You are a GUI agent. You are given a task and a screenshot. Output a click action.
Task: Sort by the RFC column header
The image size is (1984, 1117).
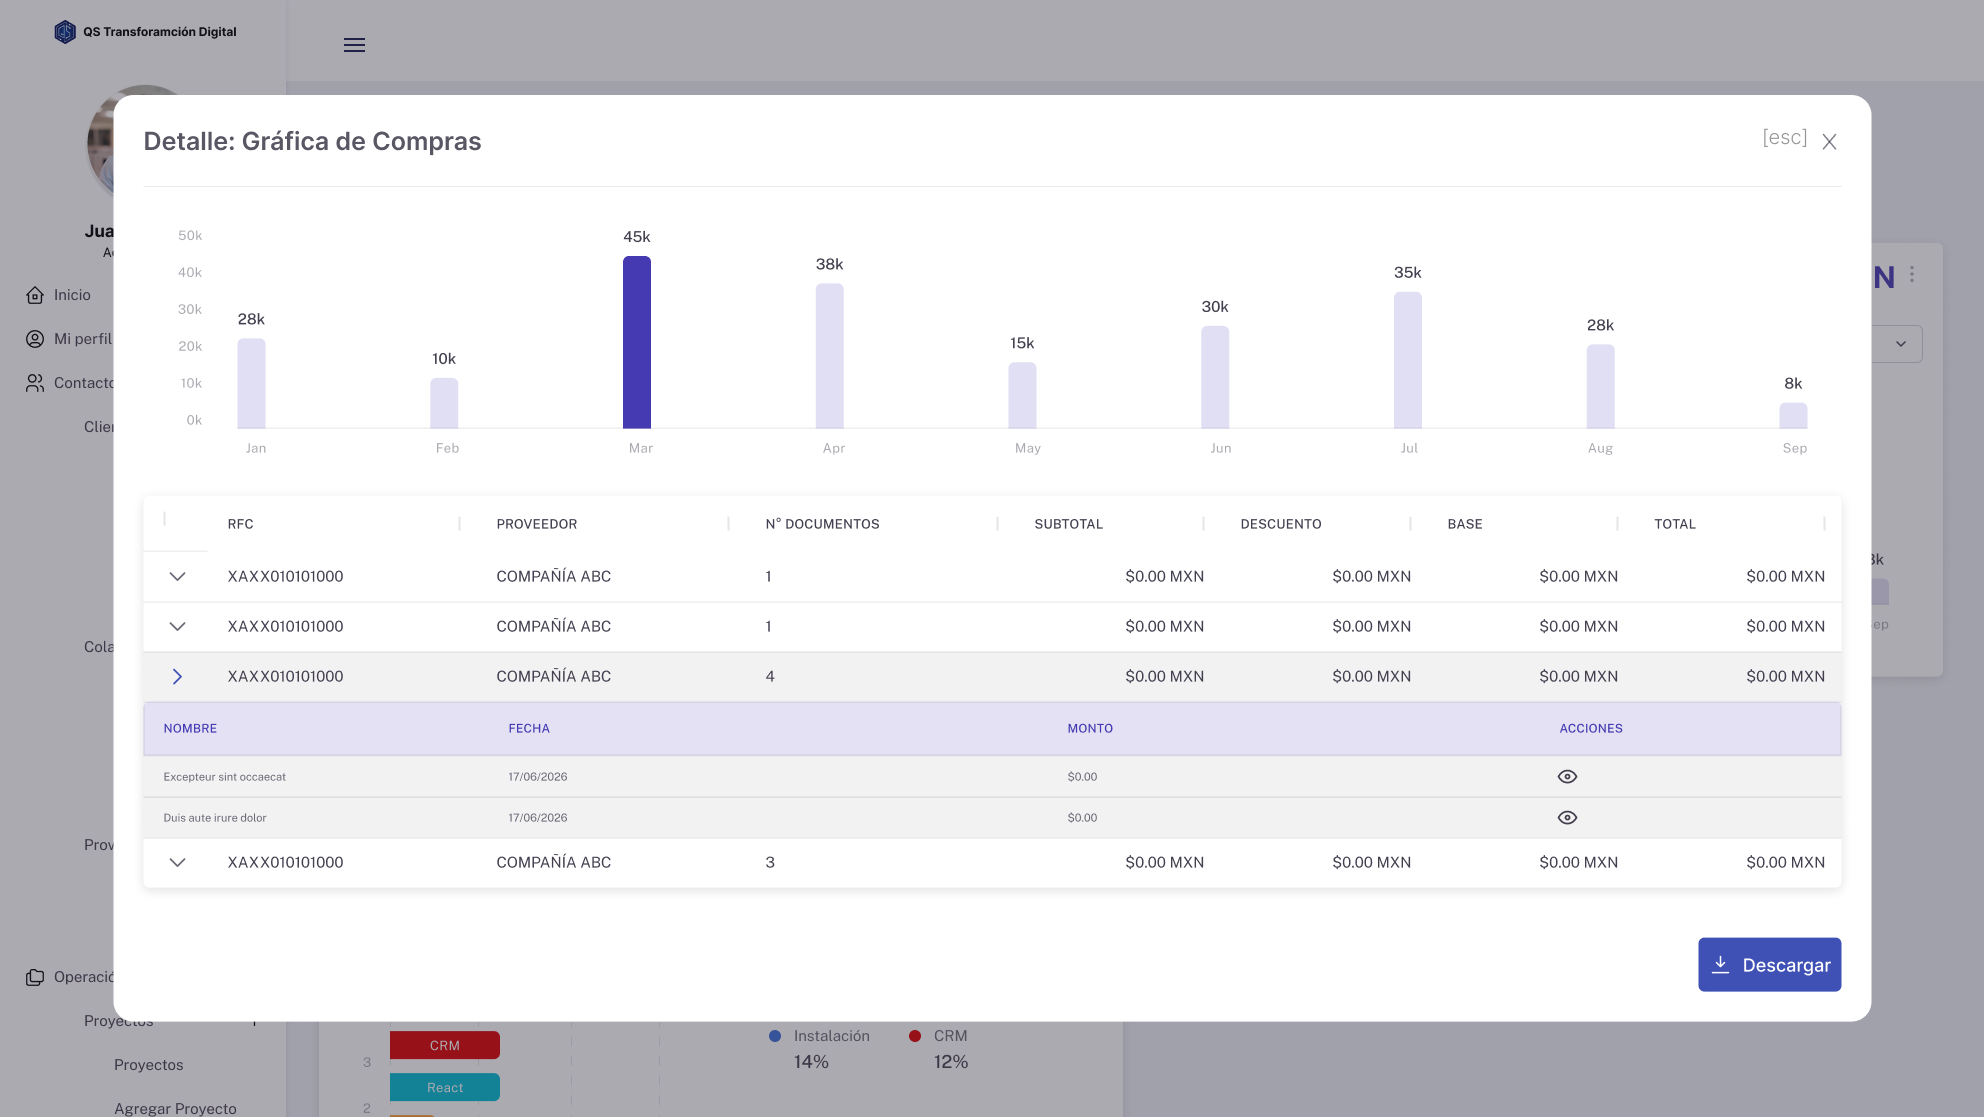(x=240, y=524)
